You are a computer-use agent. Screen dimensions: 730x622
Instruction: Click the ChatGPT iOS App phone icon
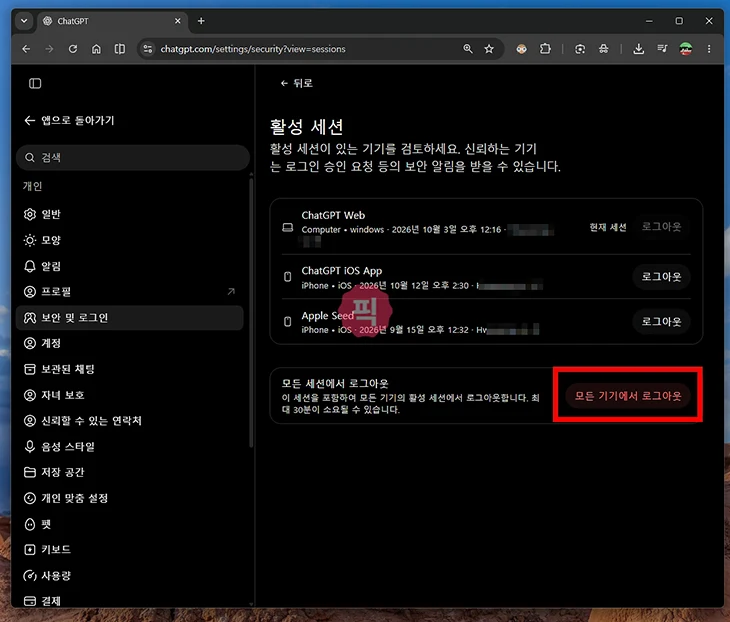click(x=288, y=277)
